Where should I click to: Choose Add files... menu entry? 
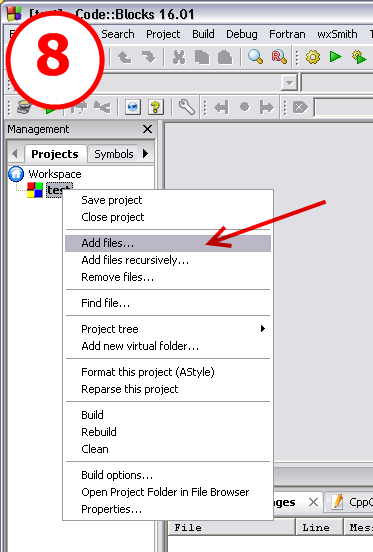pos(168,243)
